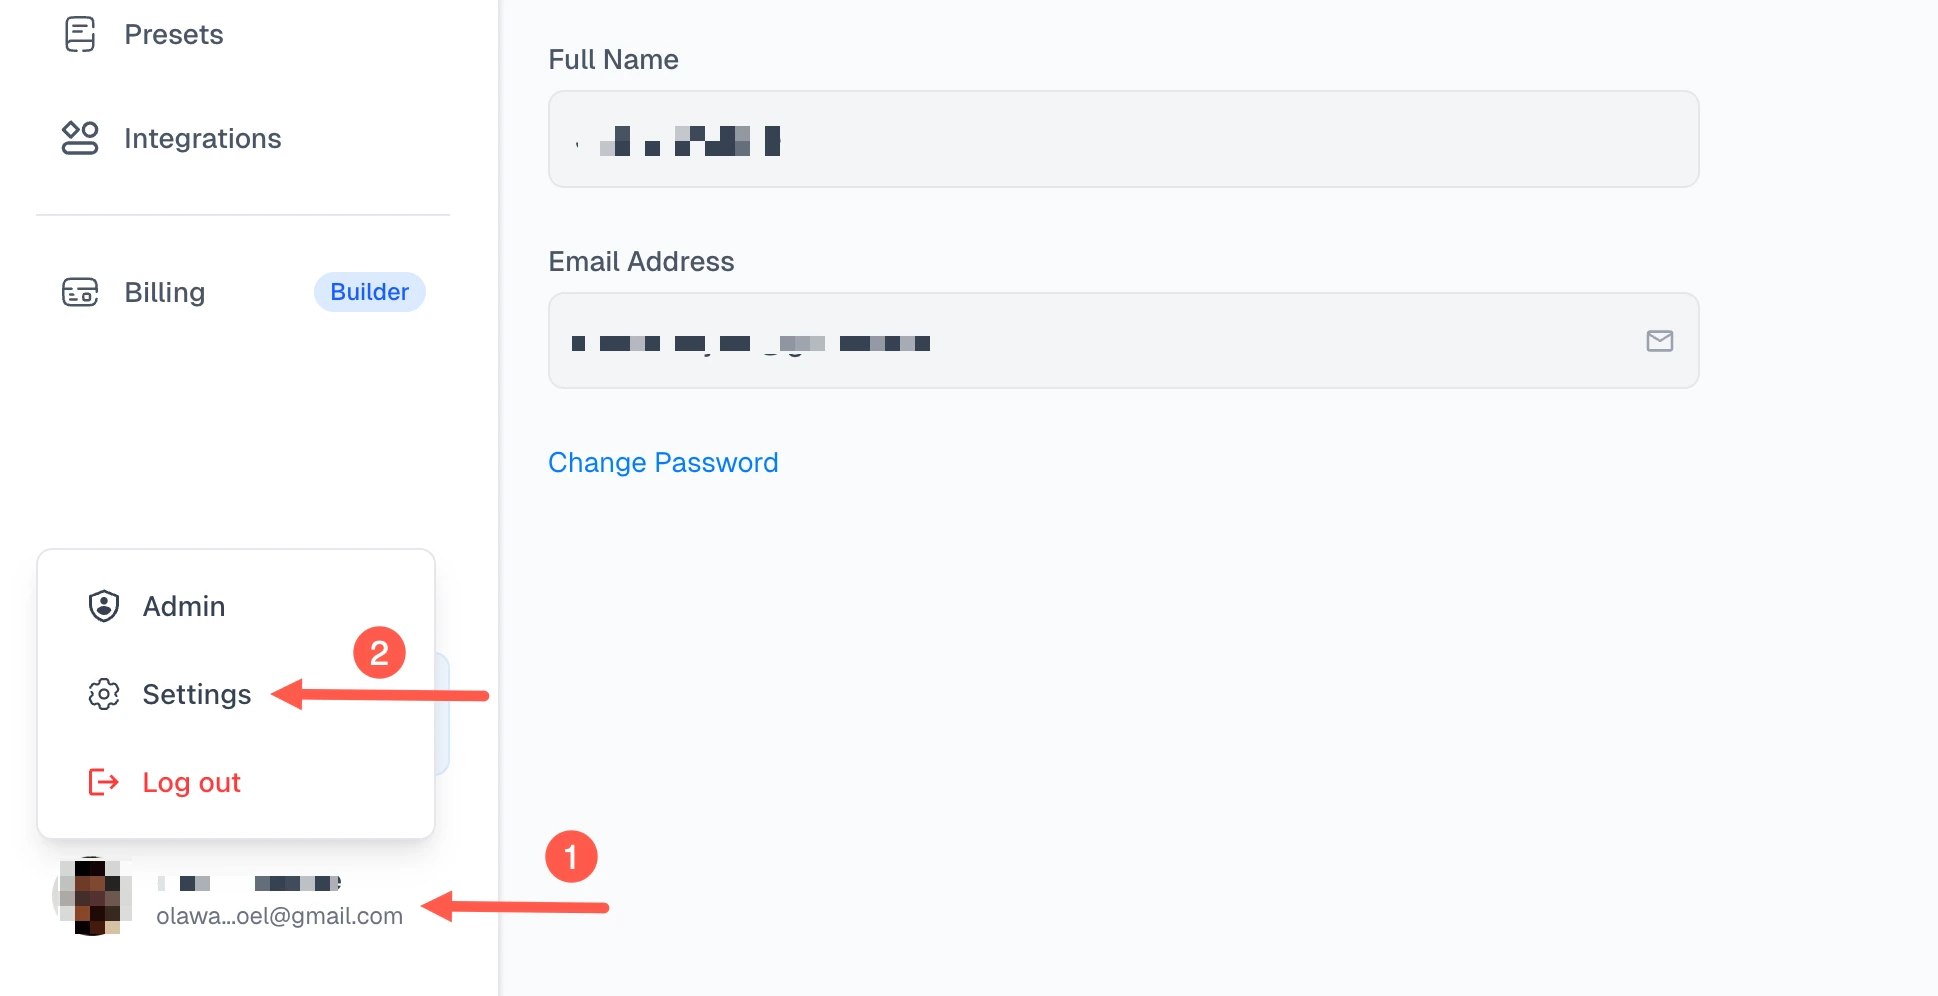
Task: Go to the Billing section
Action: coord(164,292)
